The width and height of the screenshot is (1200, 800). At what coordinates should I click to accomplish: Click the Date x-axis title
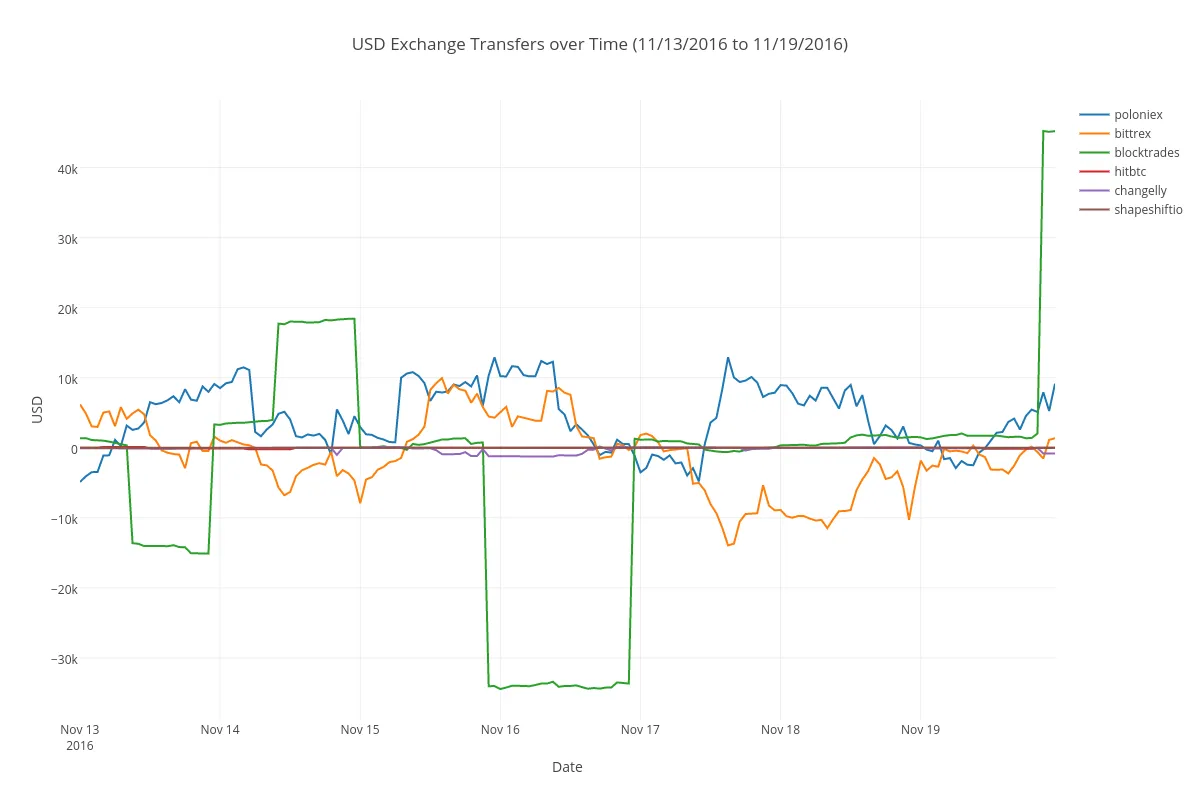567,767
